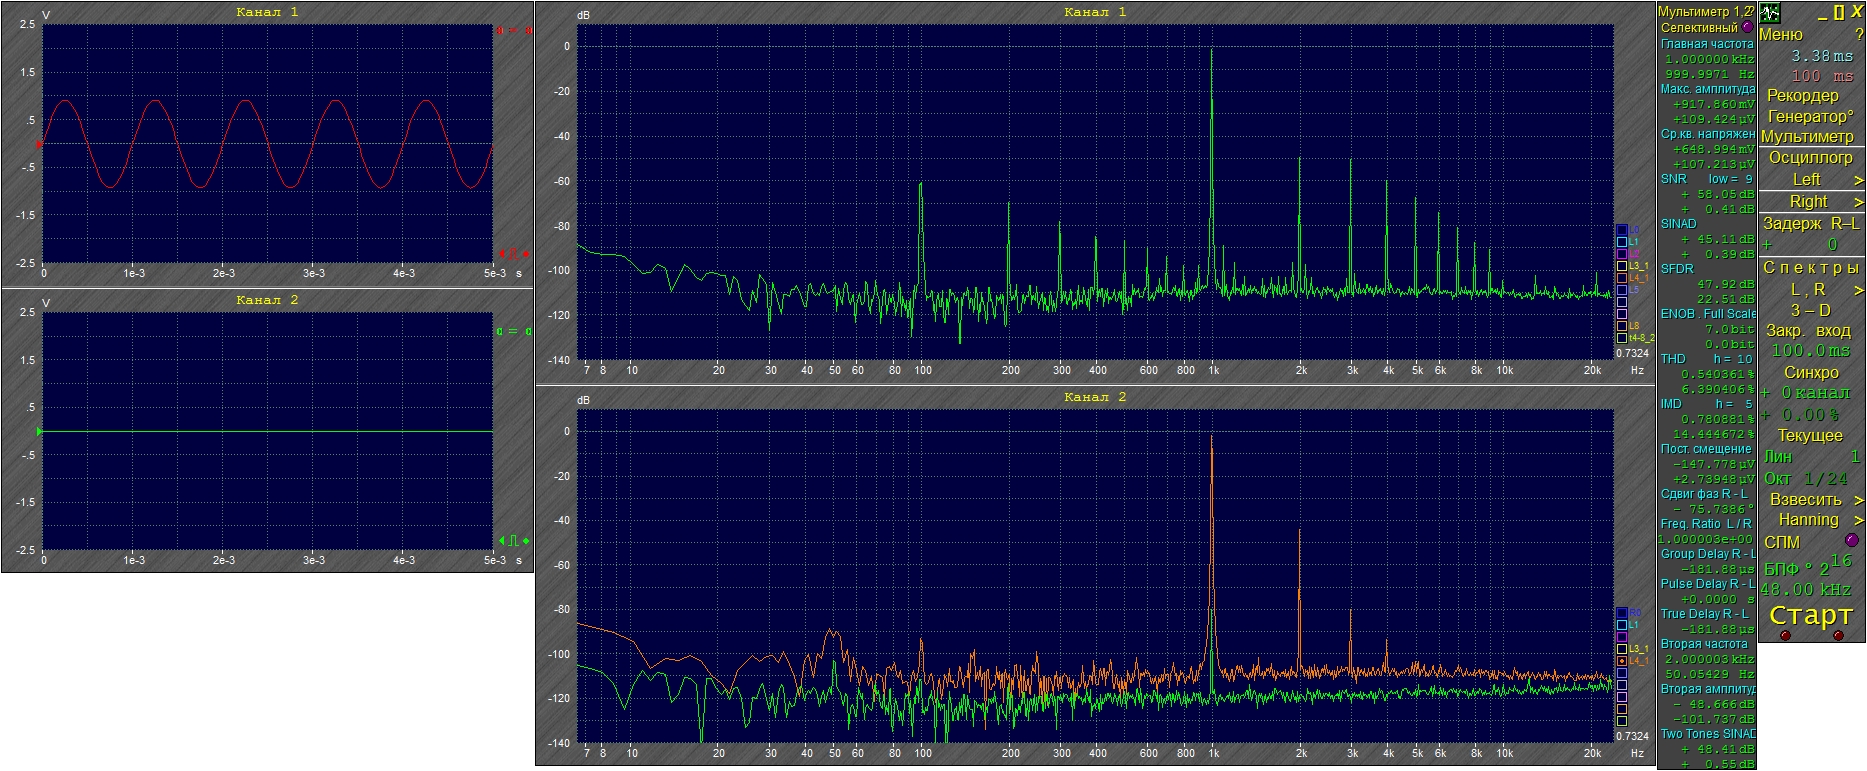Click the Рекордер button

click(x=1803, y=96)
